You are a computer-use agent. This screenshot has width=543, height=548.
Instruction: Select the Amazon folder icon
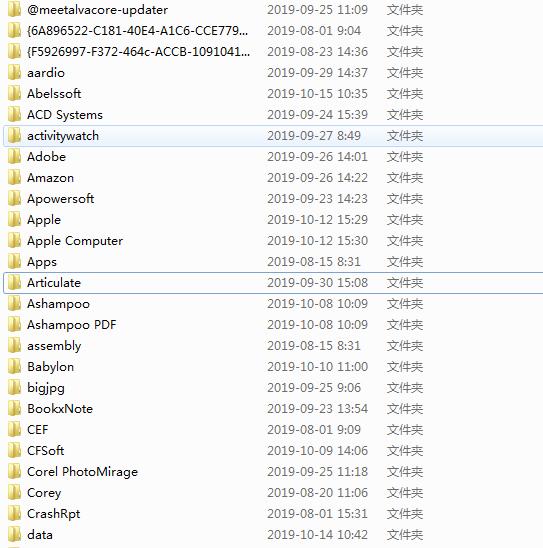(14, 178)
